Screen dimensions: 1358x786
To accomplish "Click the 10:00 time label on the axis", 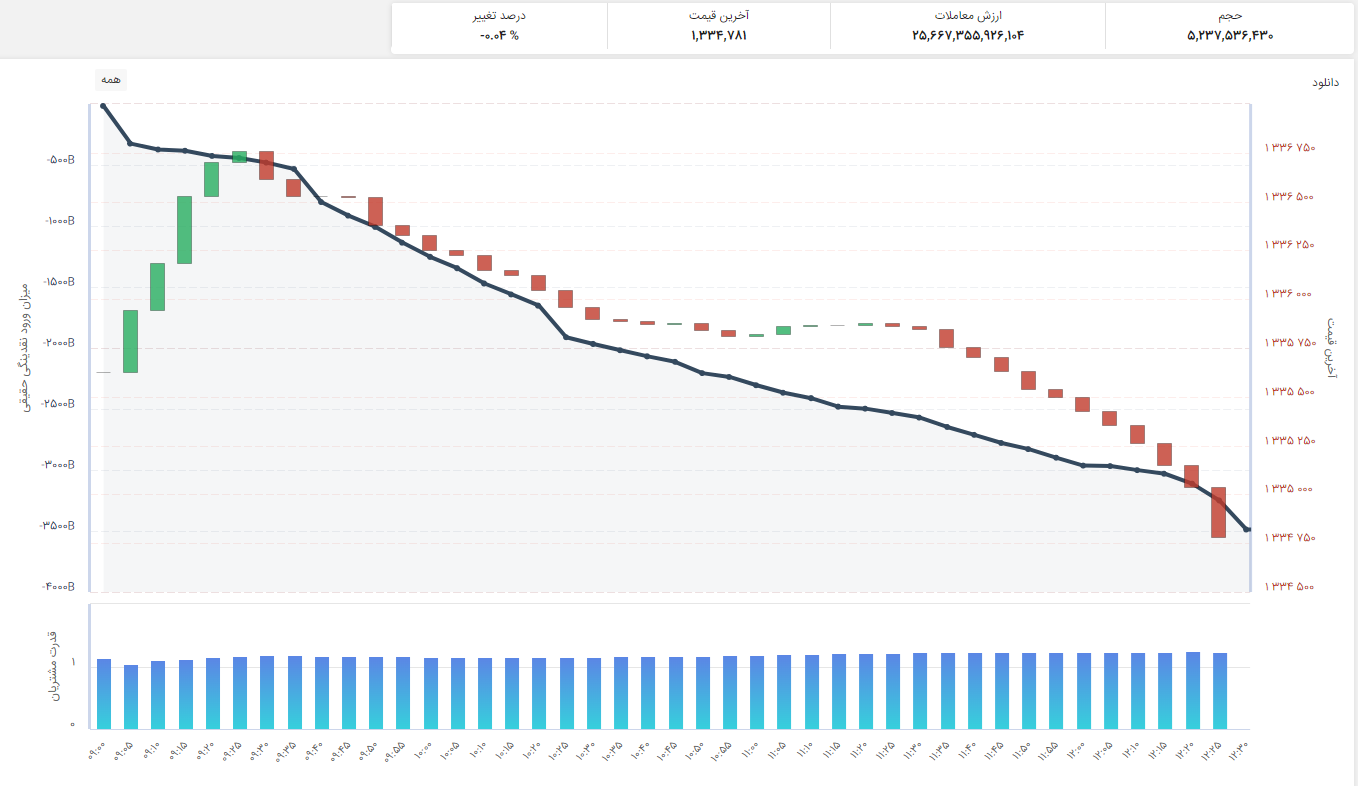I will pyautogui.click(x=423, y=750).
